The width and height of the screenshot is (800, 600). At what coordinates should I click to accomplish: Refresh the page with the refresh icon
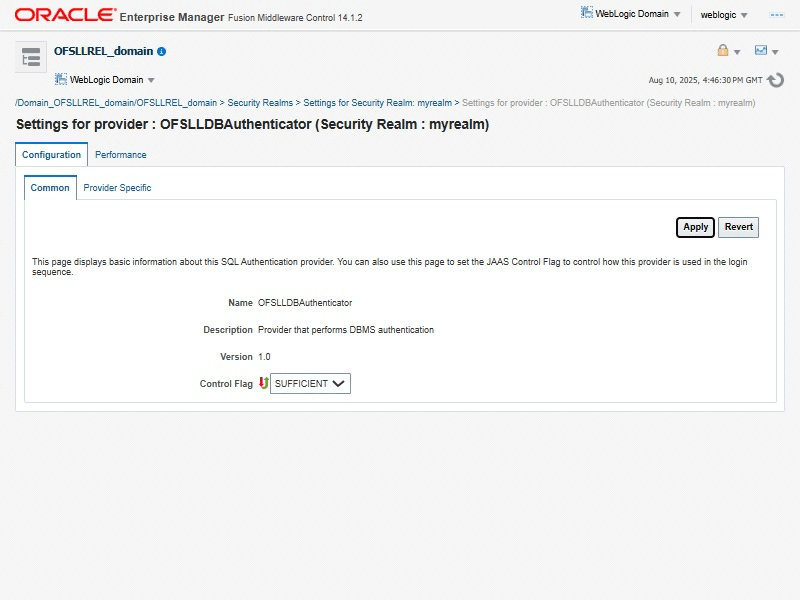coord(776,80)
